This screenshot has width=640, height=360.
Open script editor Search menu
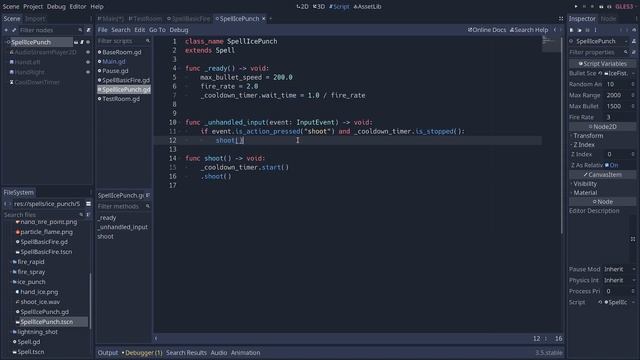click(x=121, y=30)
